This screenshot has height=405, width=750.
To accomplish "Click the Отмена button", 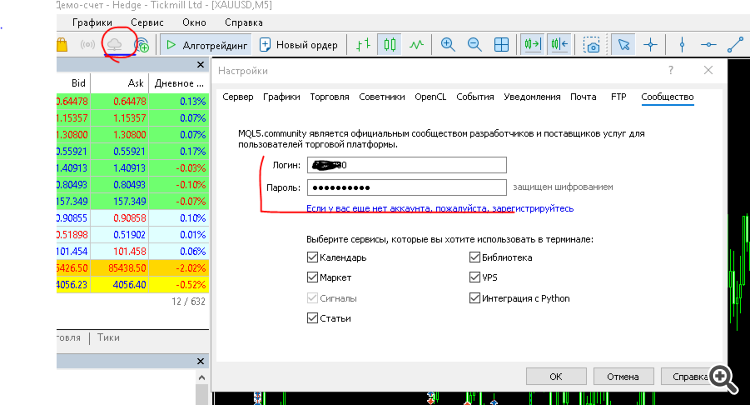I will [x=623, y=377].
